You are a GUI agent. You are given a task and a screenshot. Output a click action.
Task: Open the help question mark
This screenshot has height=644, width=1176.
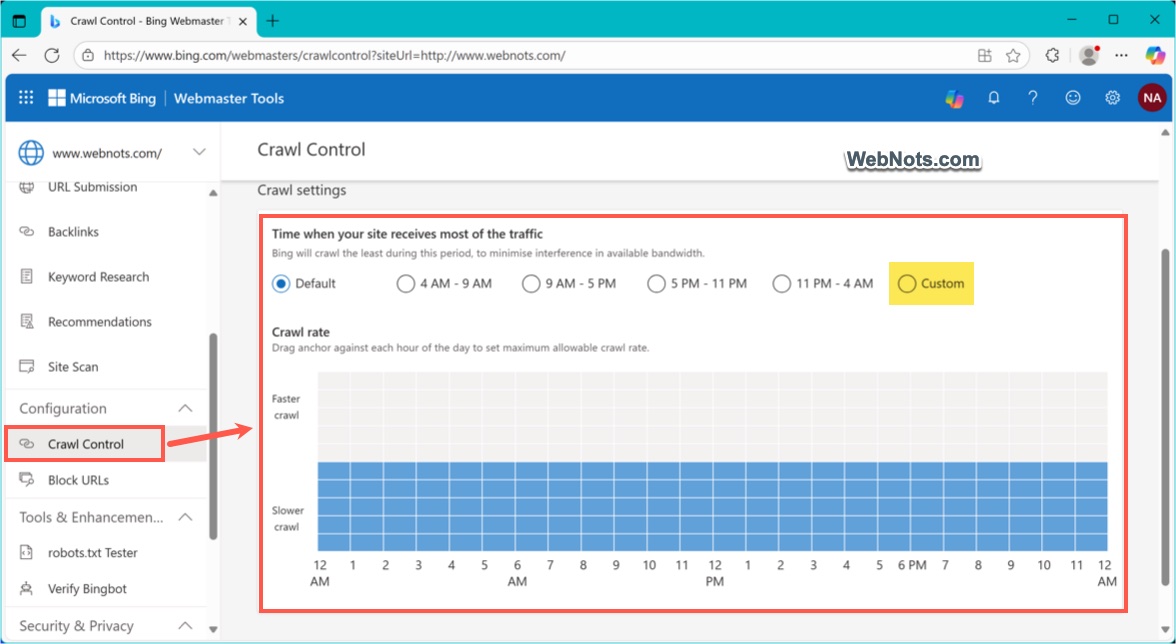coord(1033,97)
